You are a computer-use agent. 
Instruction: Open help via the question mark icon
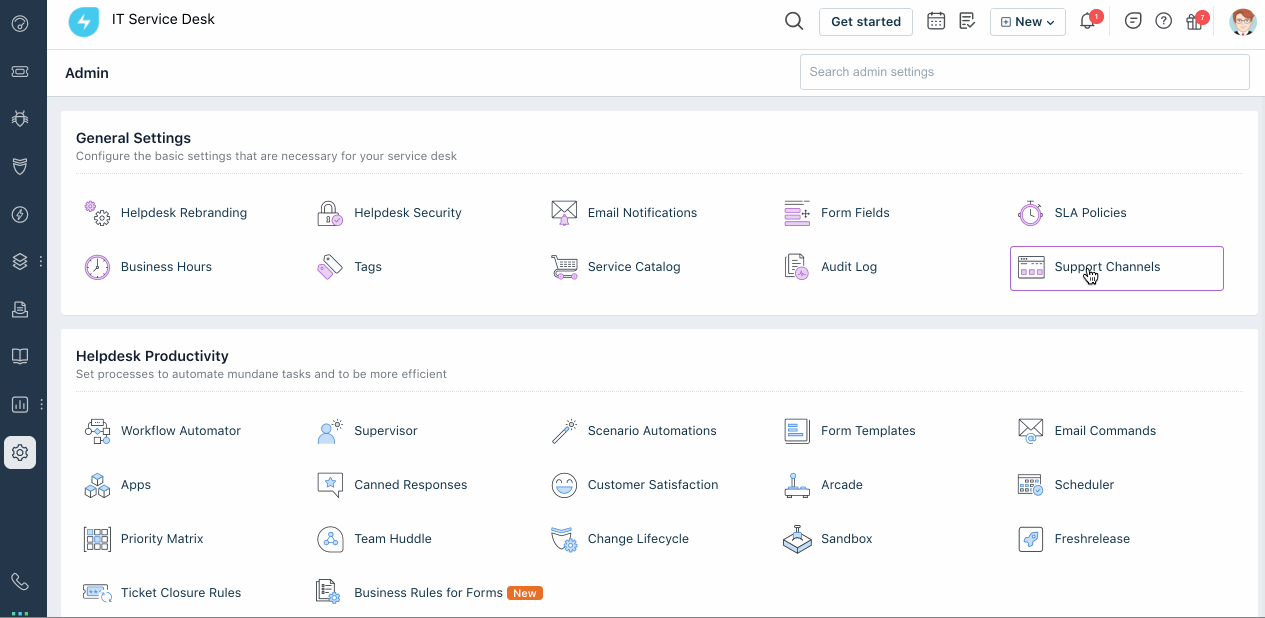point(1163,20)
